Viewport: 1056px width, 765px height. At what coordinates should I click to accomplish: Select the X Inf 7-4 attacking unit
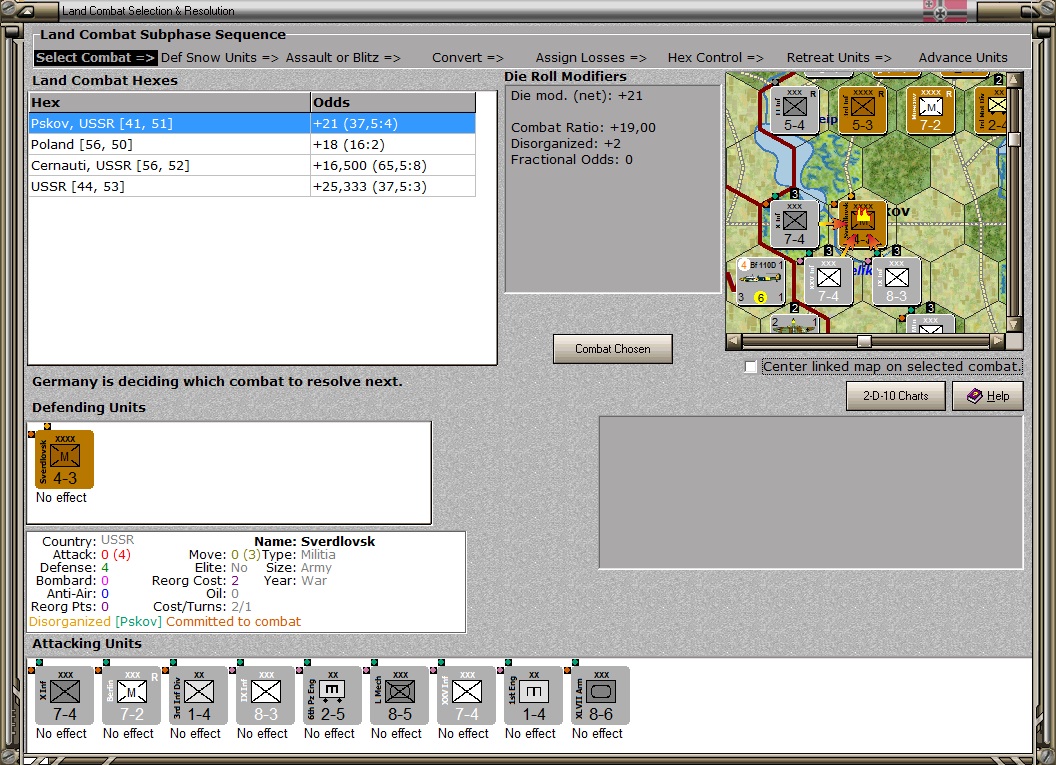pyautogui.click(x=65, y=696)
